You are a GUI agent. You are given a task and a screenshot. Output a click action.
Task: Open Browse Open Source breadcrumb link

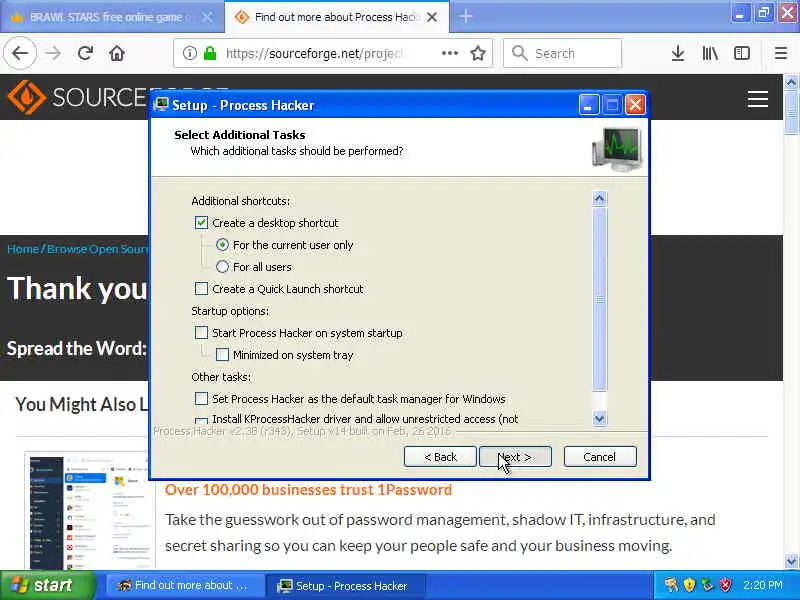97,249
